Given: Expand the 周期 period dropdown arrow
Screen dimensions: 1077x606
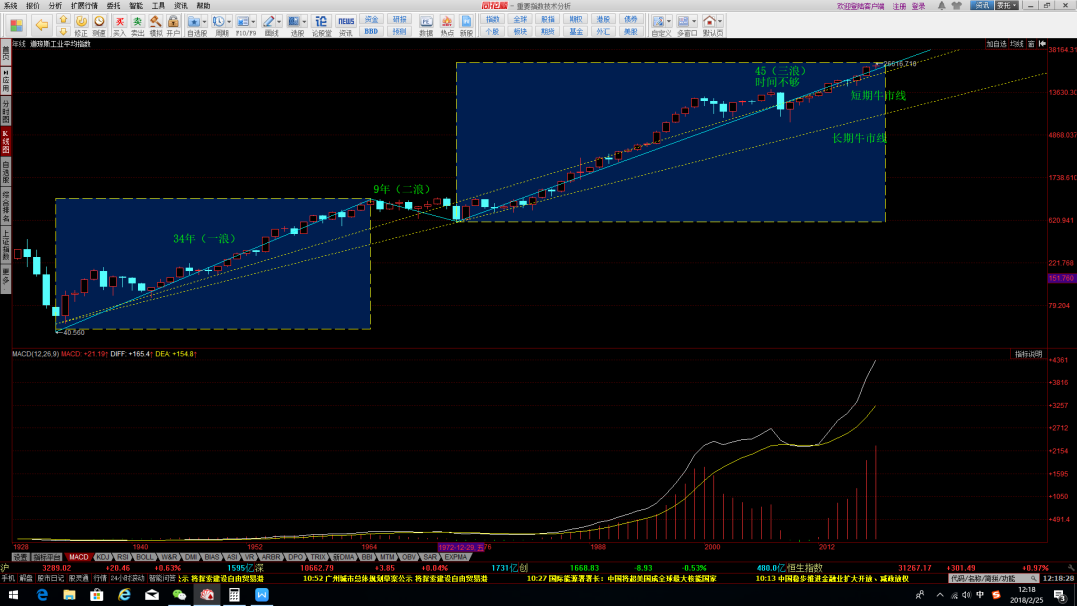Looking at the screenshot, I should coord(229,21).
